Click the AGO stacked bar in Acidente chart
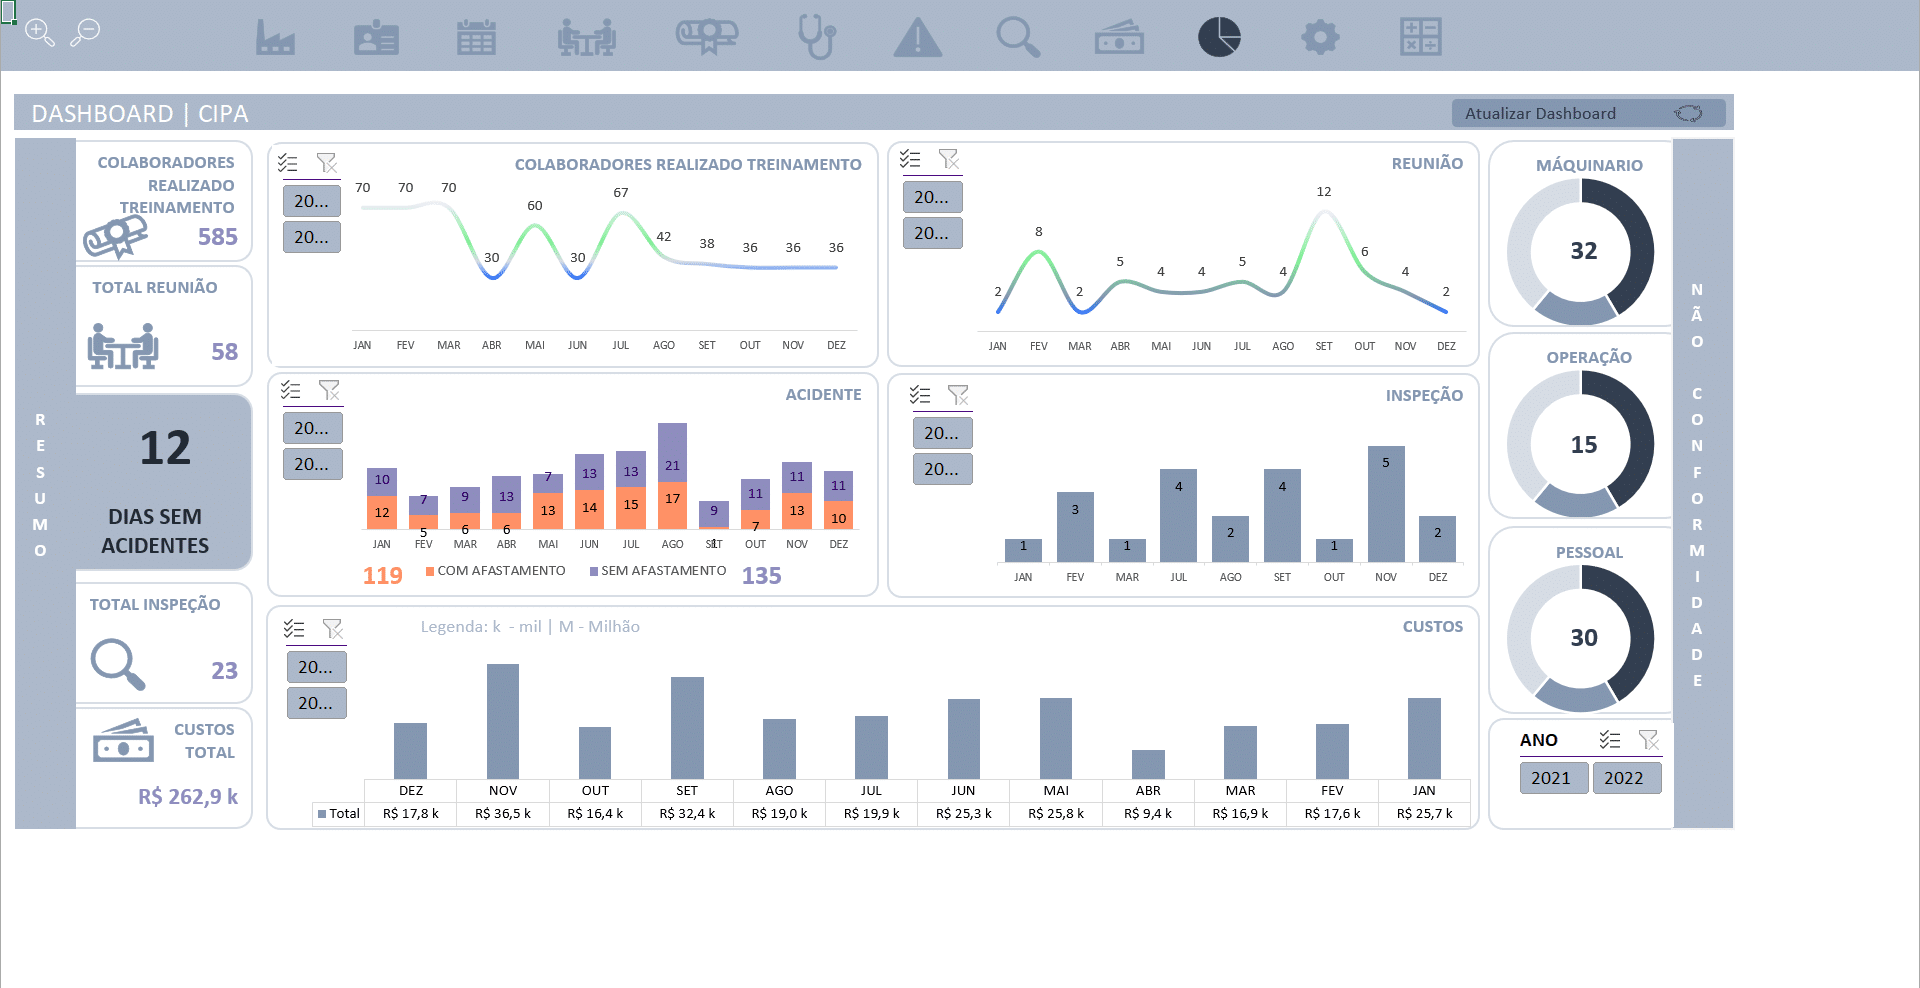 (672, 476)
